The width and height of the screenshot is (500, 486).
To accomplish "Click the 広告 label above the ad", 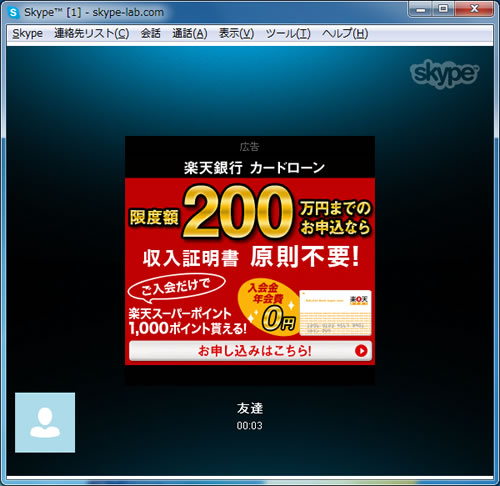I will [x=250, y=147].
